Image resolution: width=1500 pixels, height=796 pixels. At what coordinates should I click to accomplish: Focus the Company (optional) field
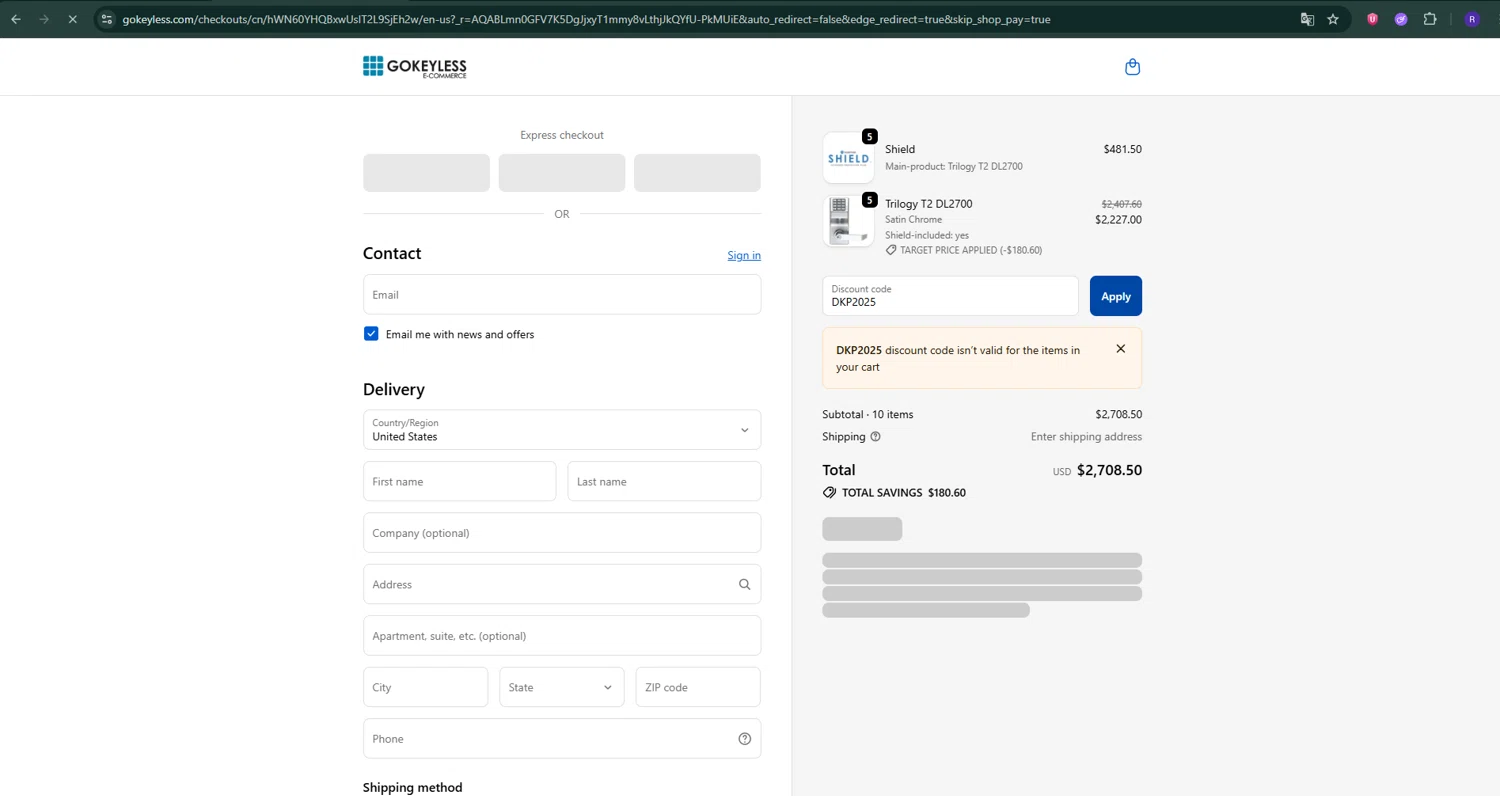562,533
